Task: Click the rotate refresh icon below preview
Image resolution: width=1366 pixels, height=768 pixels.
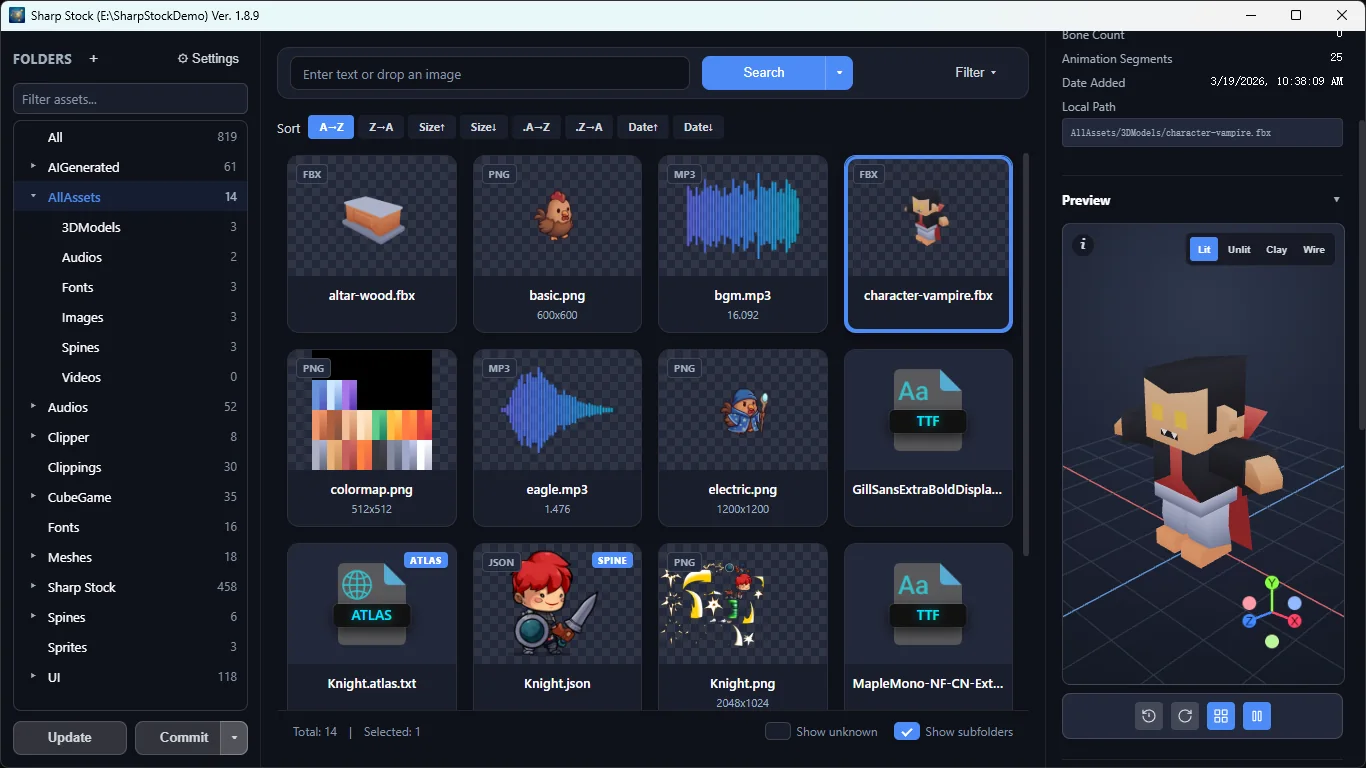Action: (x=1185, y=716)
